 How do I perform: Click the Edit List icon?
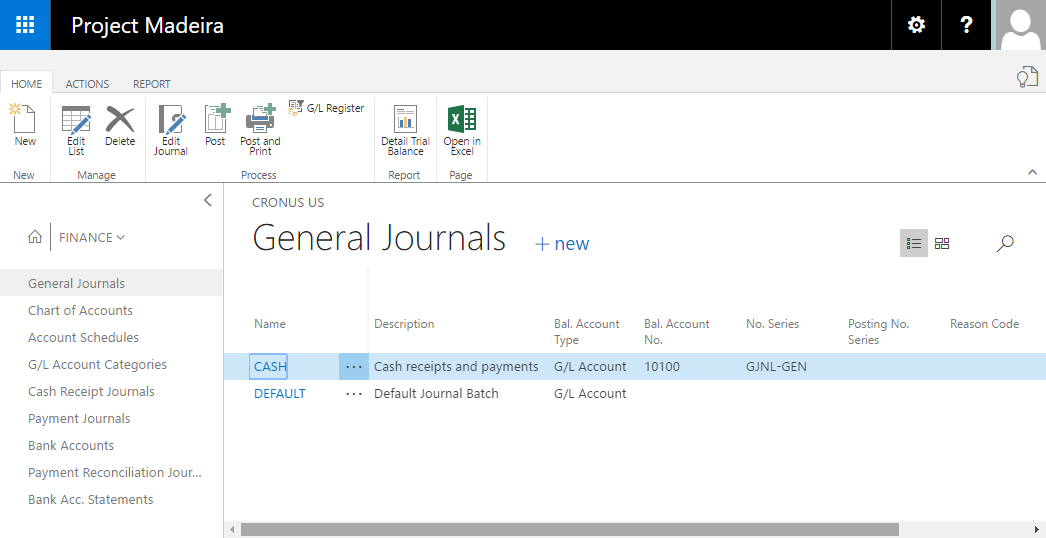tap(76, 129)
